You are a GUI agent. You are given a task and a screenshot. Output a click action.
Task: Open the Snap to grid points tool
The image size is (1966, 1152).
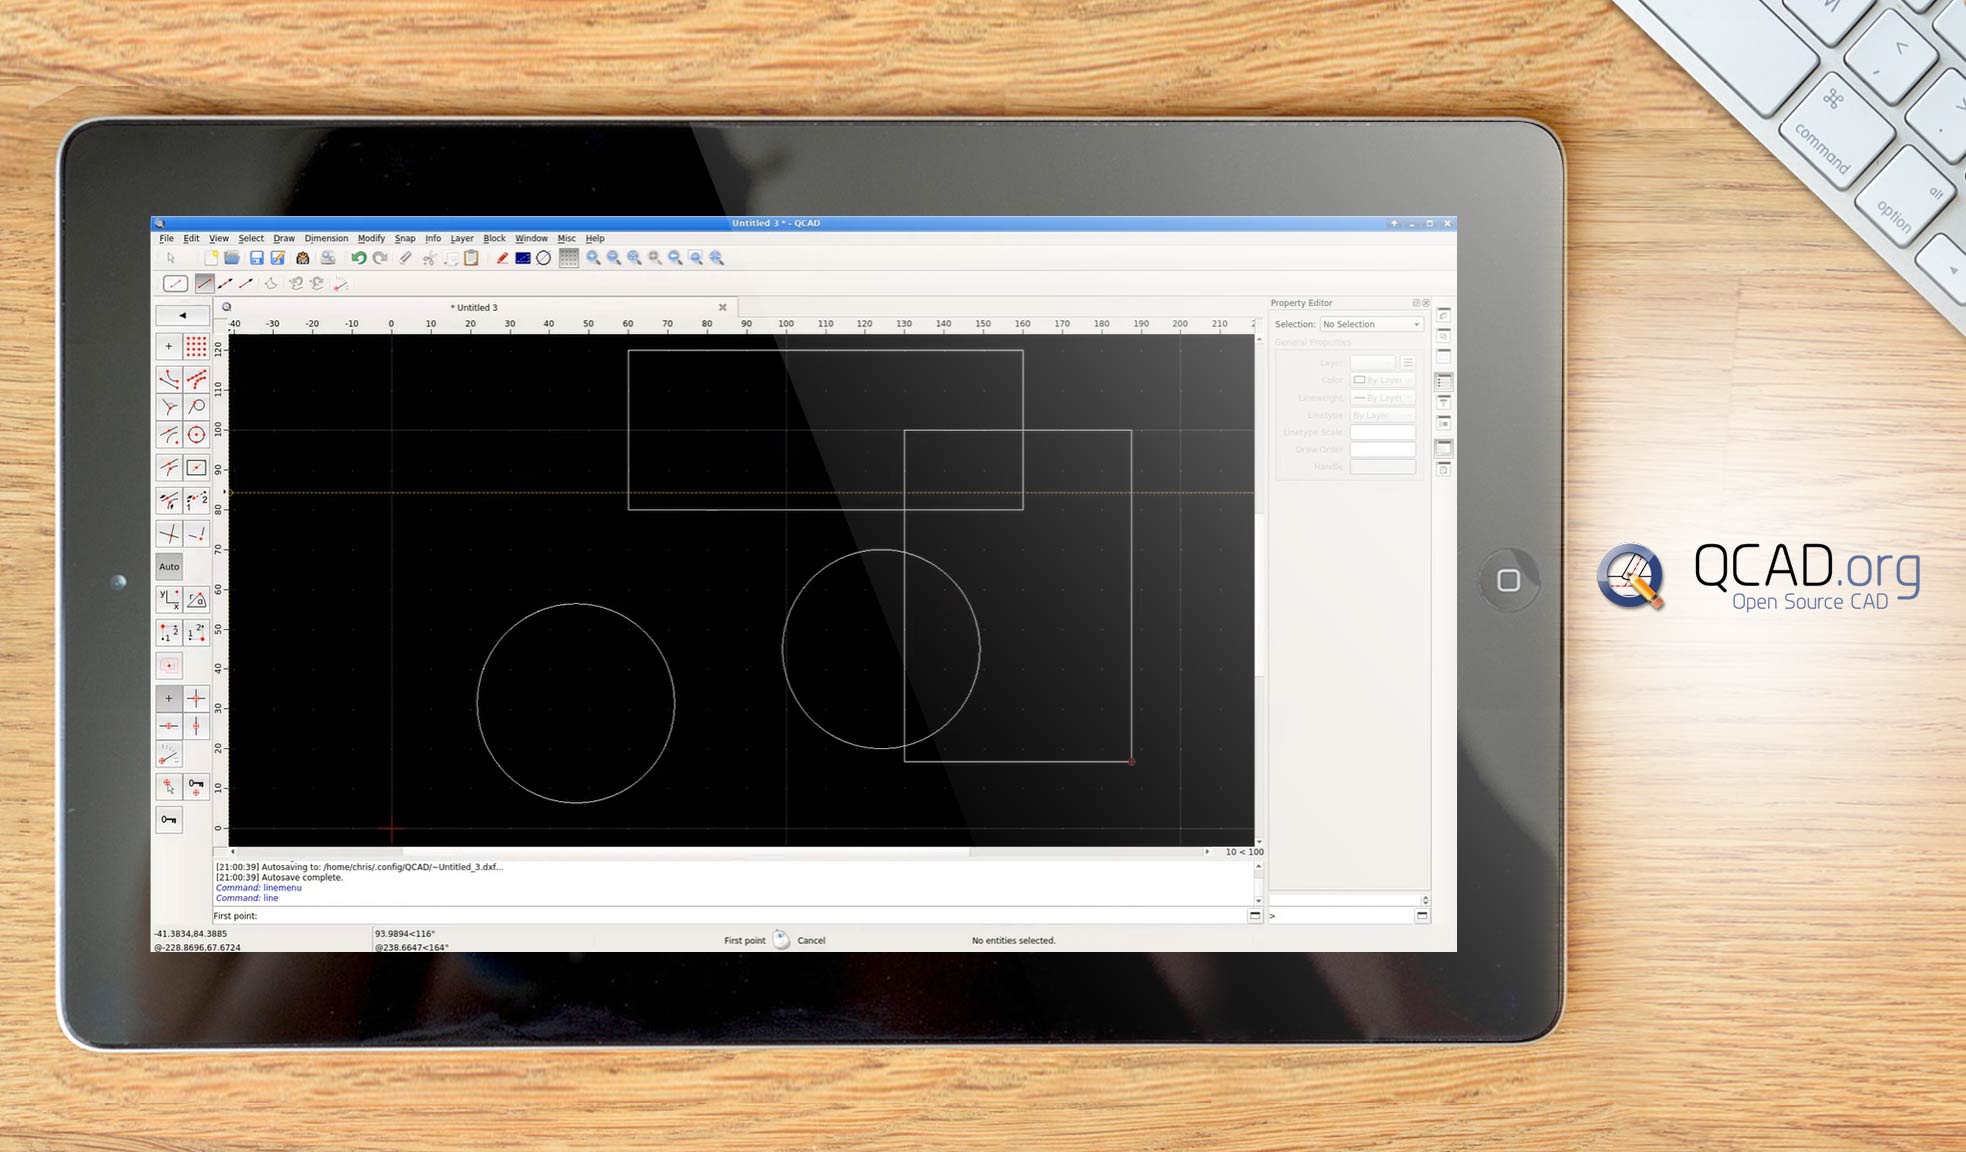(x=194, y=346)
